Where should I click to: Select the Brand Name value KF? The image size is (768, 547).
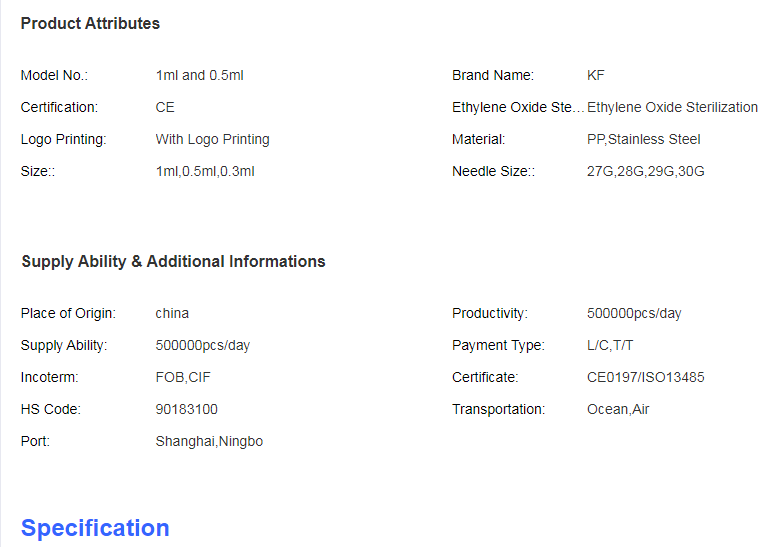(x=596, y=75)
